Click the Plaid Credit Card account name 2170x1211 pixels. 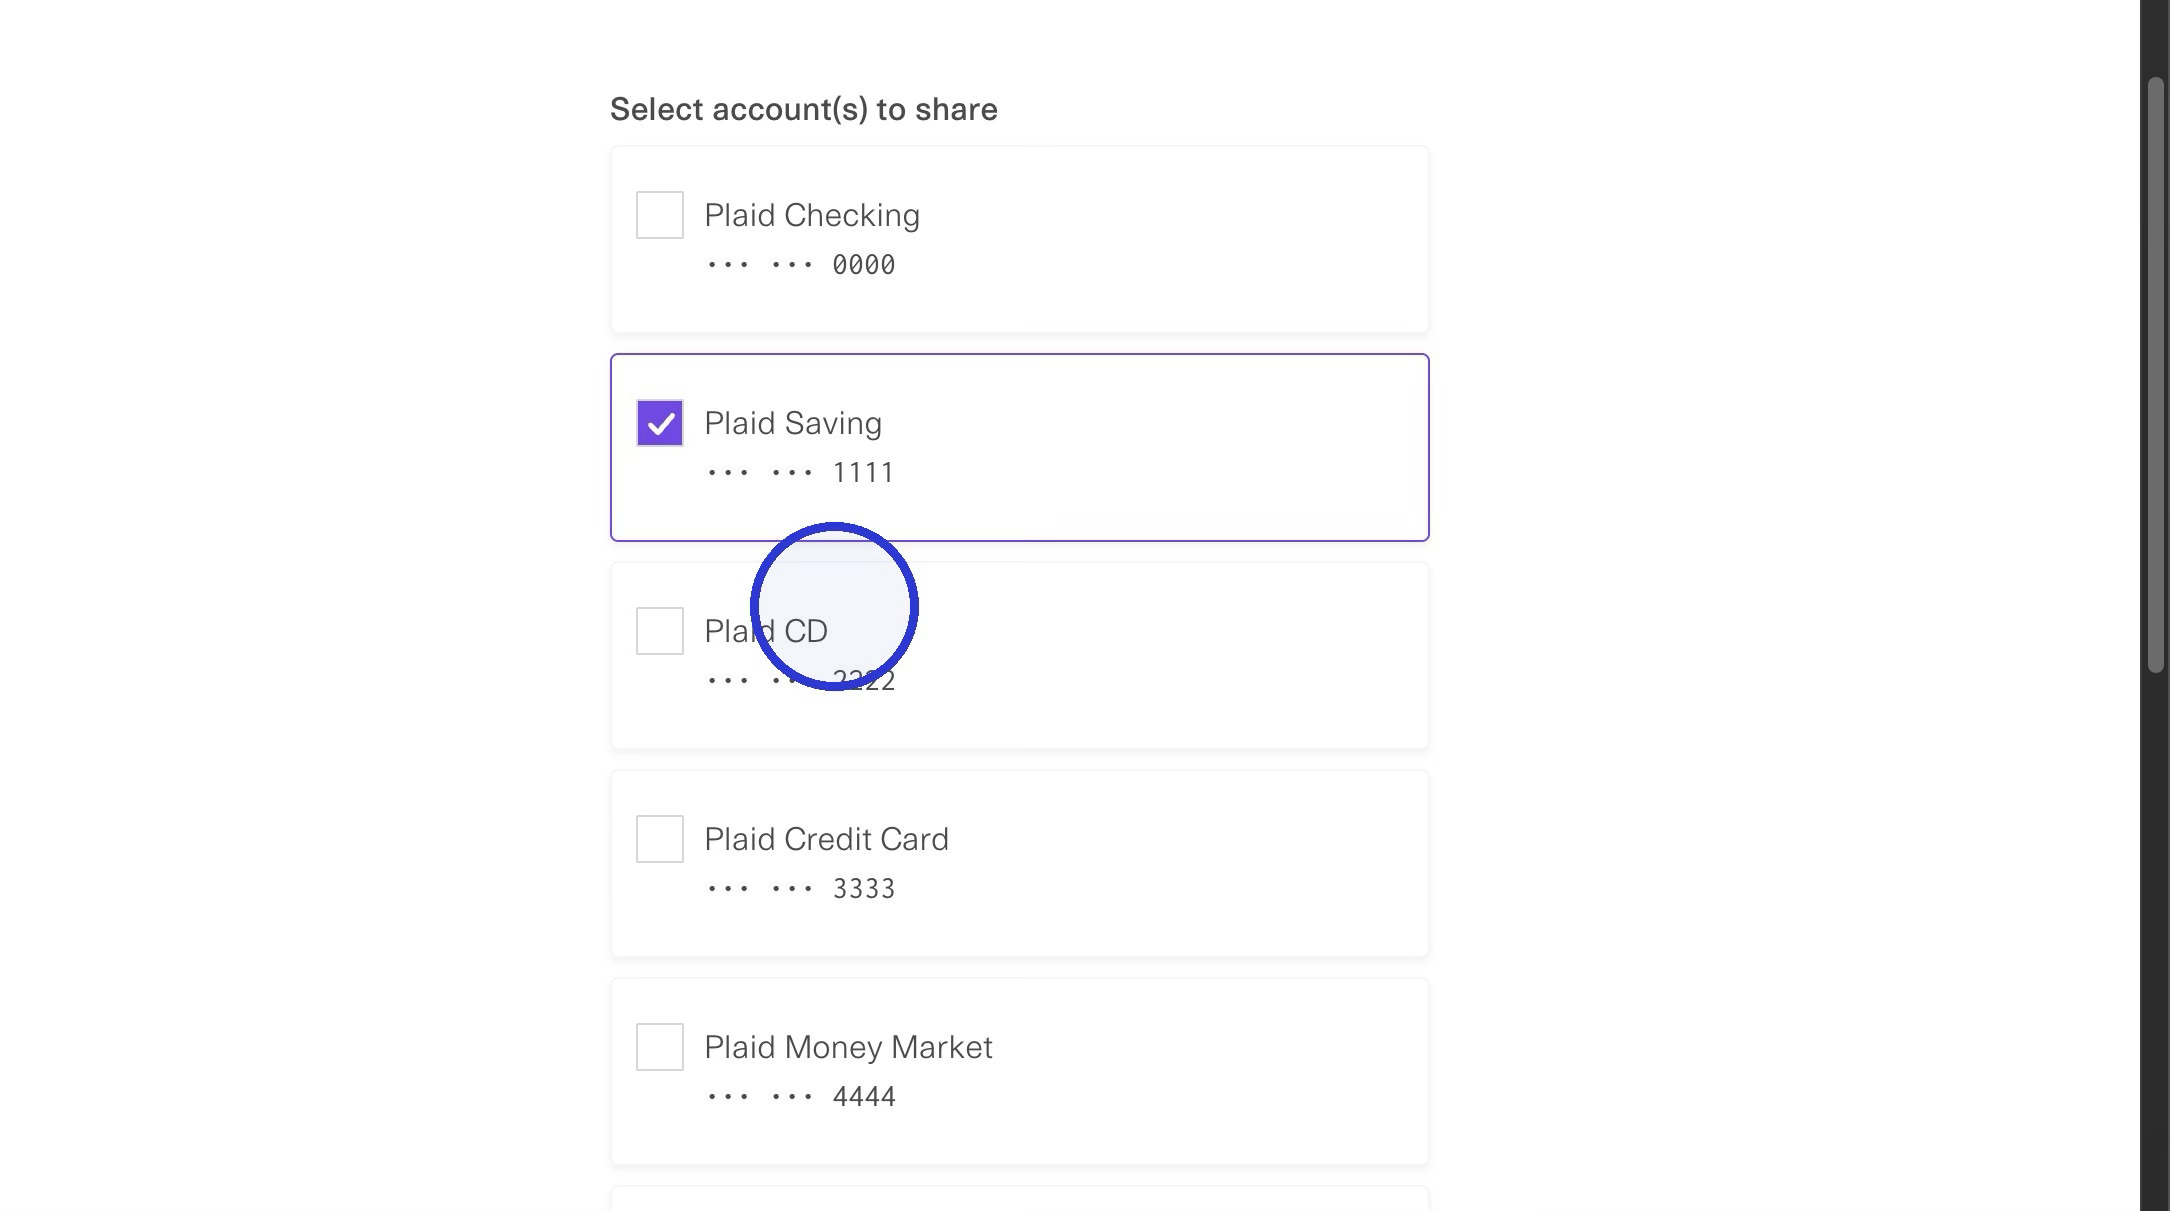point(826,839)
